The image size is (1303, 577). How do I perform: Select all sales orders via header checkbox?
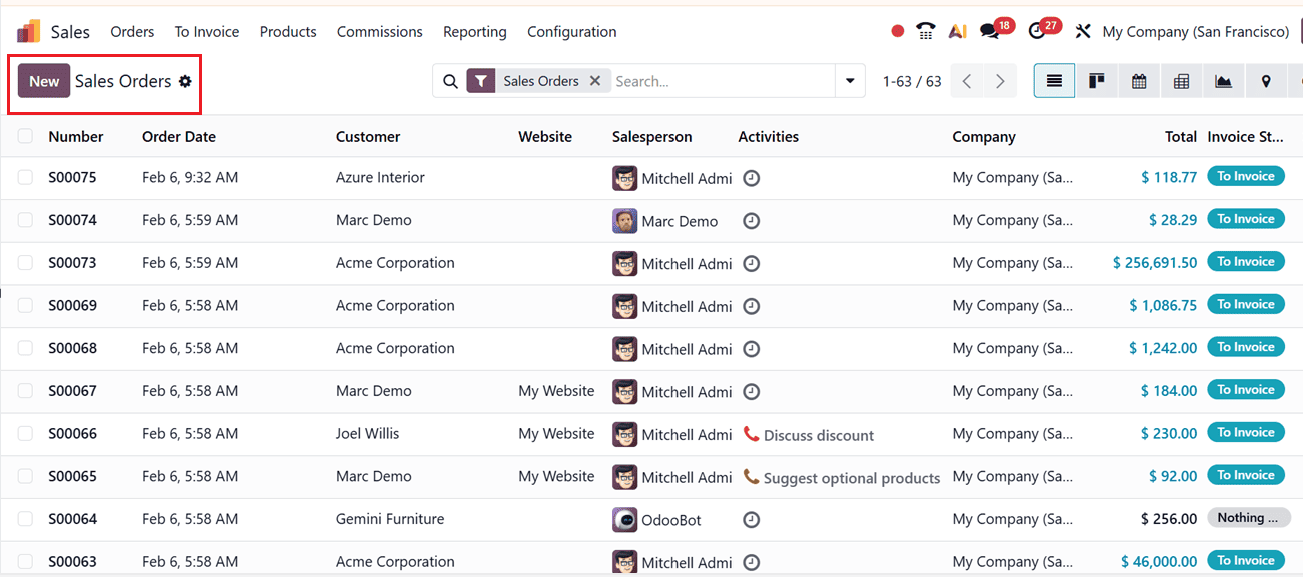(x=25, y=137)
